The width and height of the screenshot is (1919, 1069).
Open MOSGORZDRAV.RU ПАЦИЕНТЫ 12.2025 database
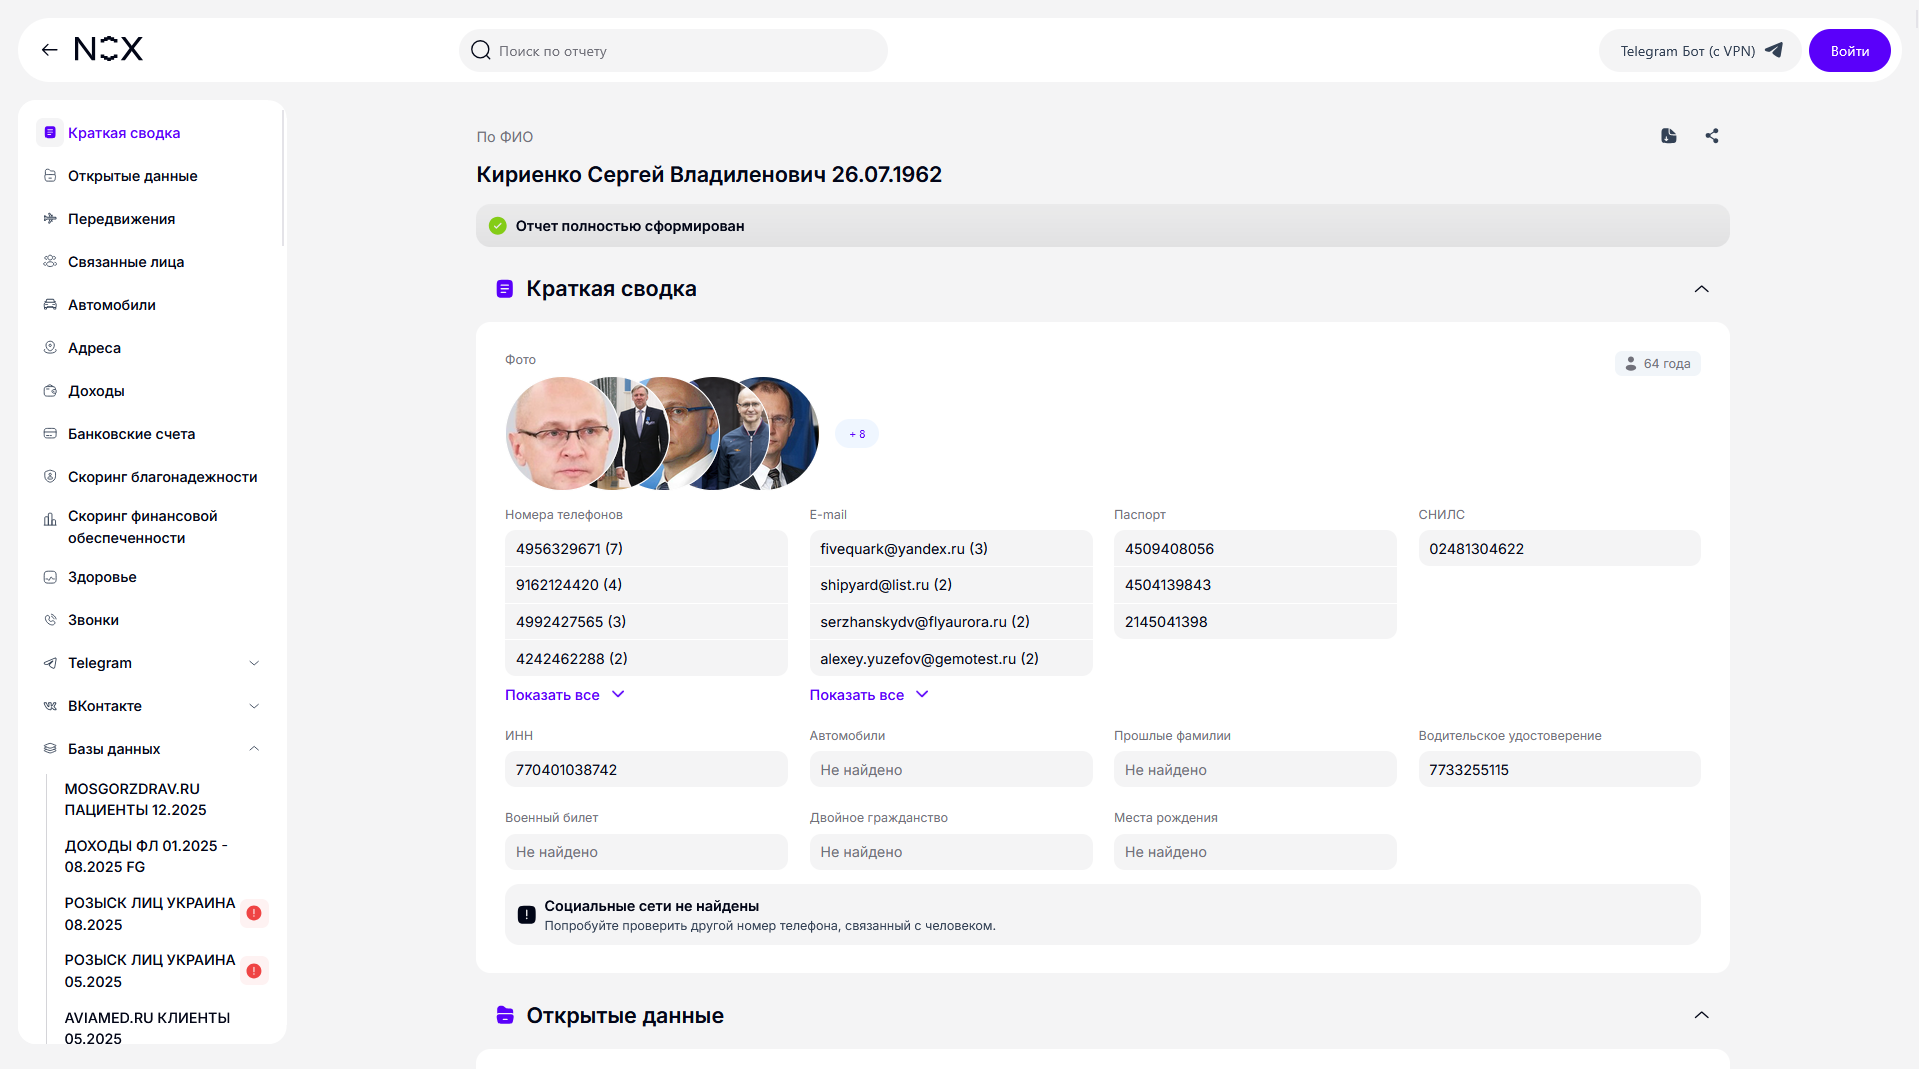(136, 800)
